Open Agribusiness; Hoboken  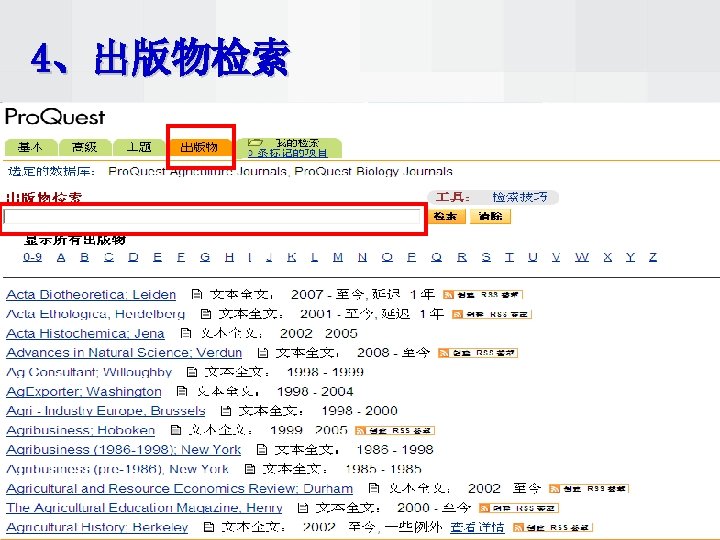[x=80, y=430]
